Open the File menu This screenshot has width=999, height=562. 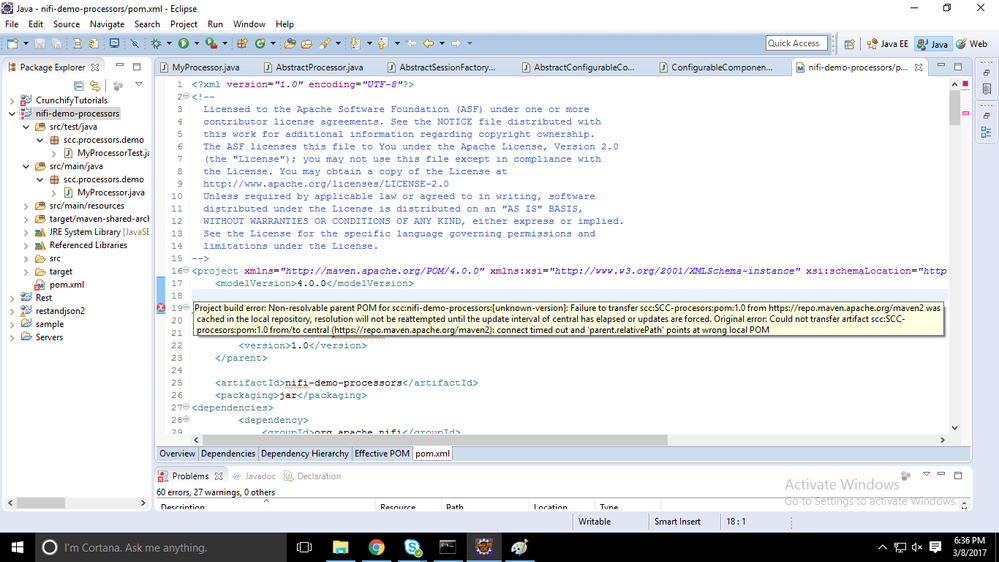click(x=11, y=24)
